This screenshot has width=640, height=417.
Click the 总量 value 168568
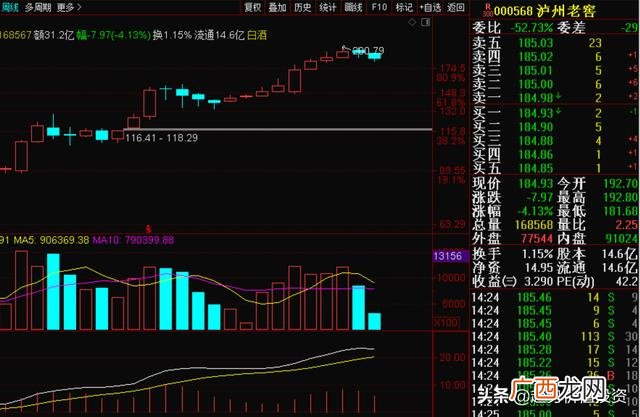click(533, 225)
